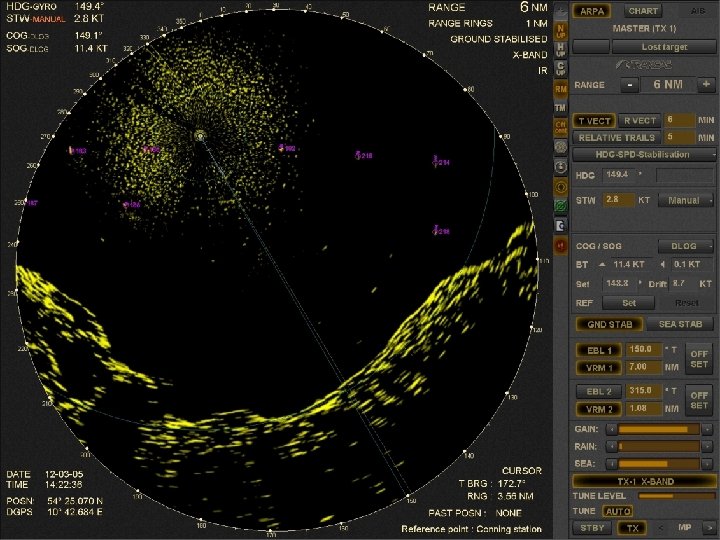The image size is (720, 540).
Task: Select Course Up orientation icon
Action: [561, 69]
